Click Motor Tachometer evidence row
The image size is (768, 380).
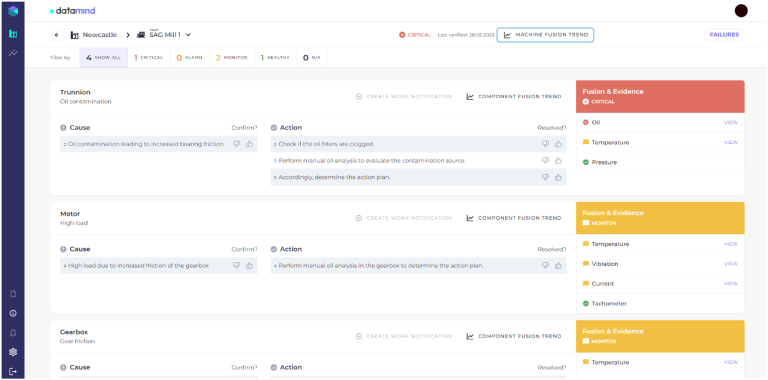[x=660, y=304]
